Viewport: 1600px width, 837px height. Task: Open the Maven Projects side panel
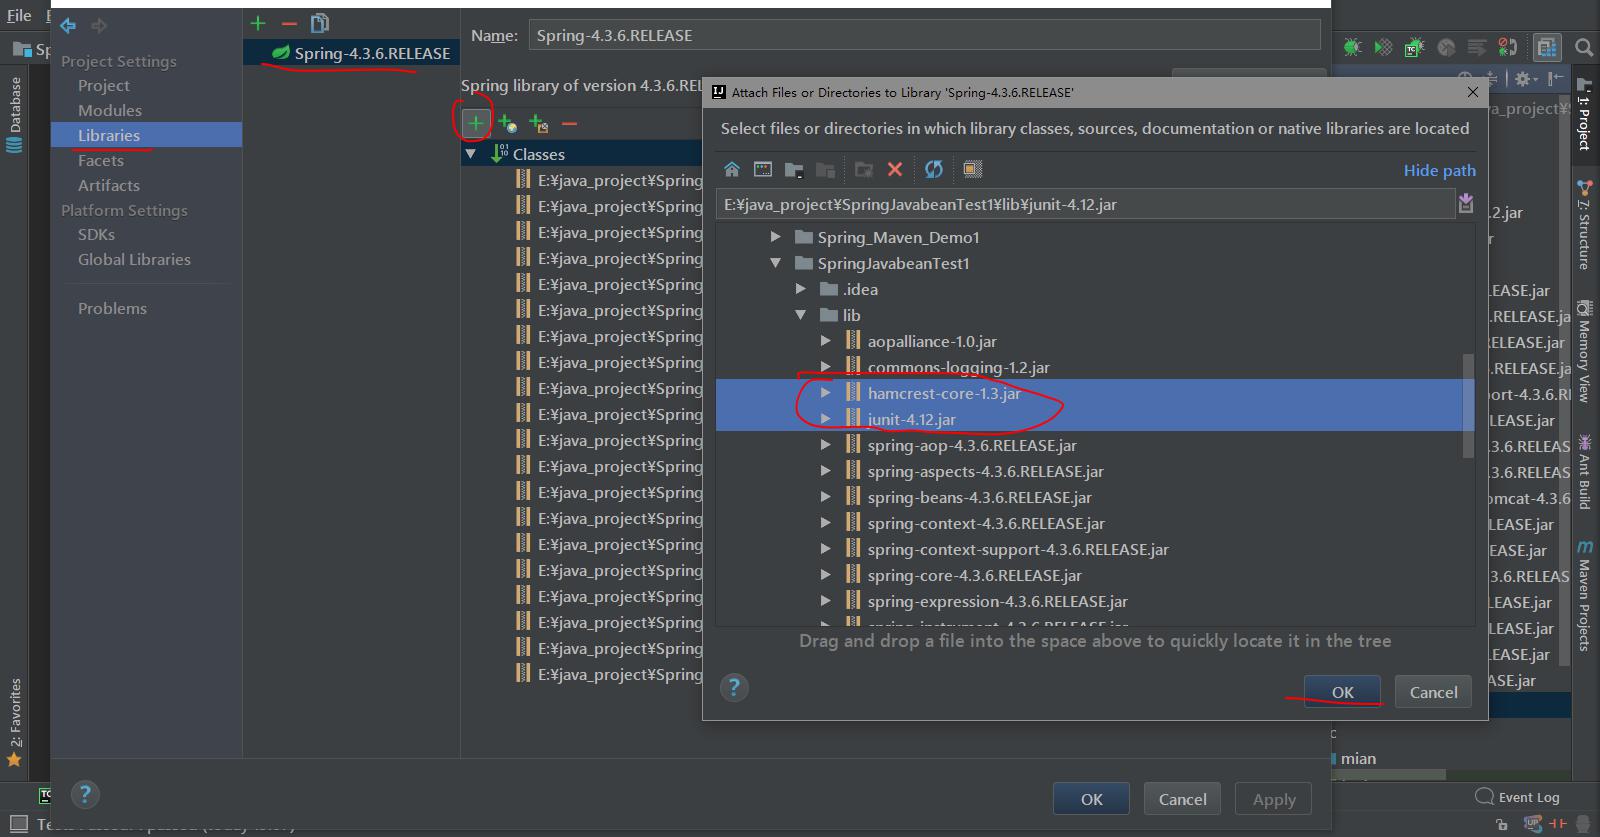point(1585,596)
